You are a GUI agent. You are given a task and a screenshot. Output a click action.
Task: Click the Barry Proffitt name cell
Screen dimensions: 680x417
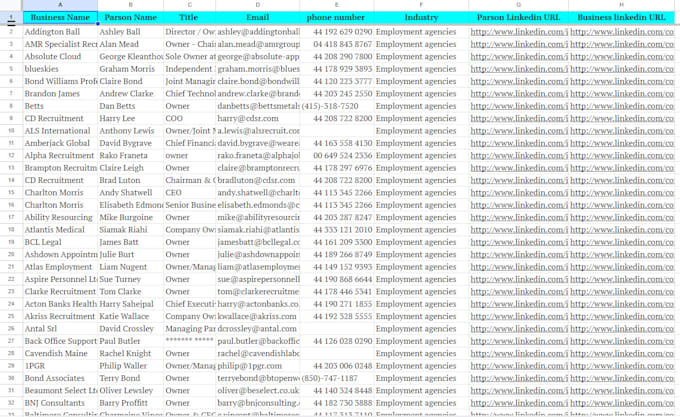pyautogui.click(x=131, y=403)
